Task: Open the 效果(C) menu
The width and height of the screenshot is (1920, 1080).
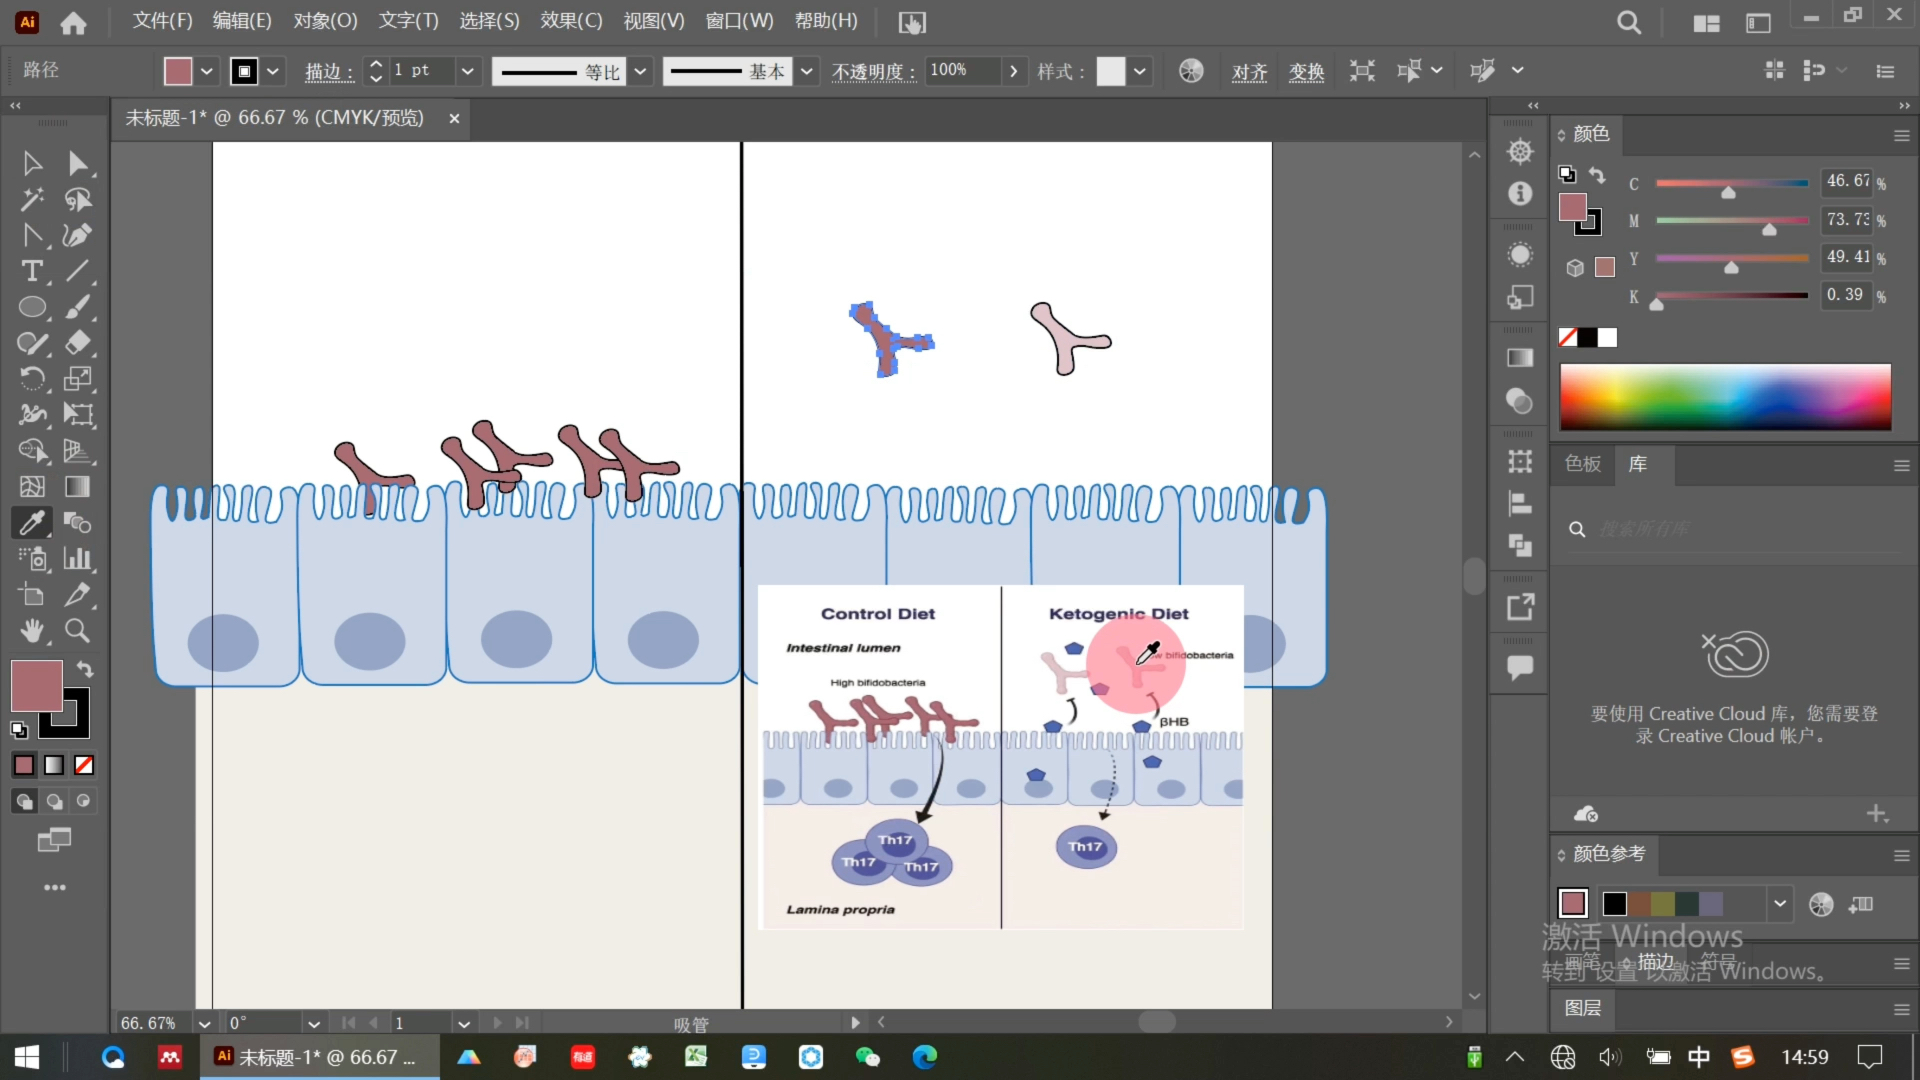Action: click(x=571, y=21)
